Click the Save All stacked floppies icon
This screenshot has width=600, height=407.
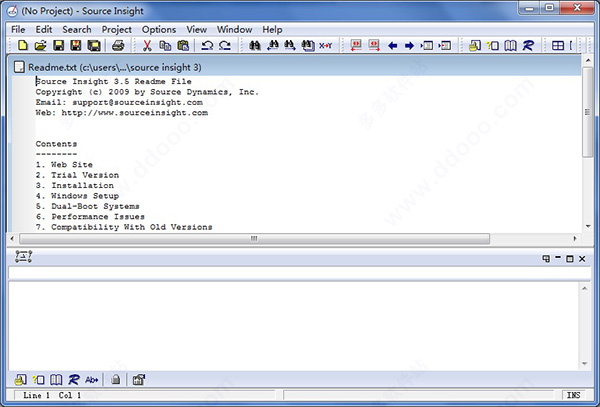[94, 46]
